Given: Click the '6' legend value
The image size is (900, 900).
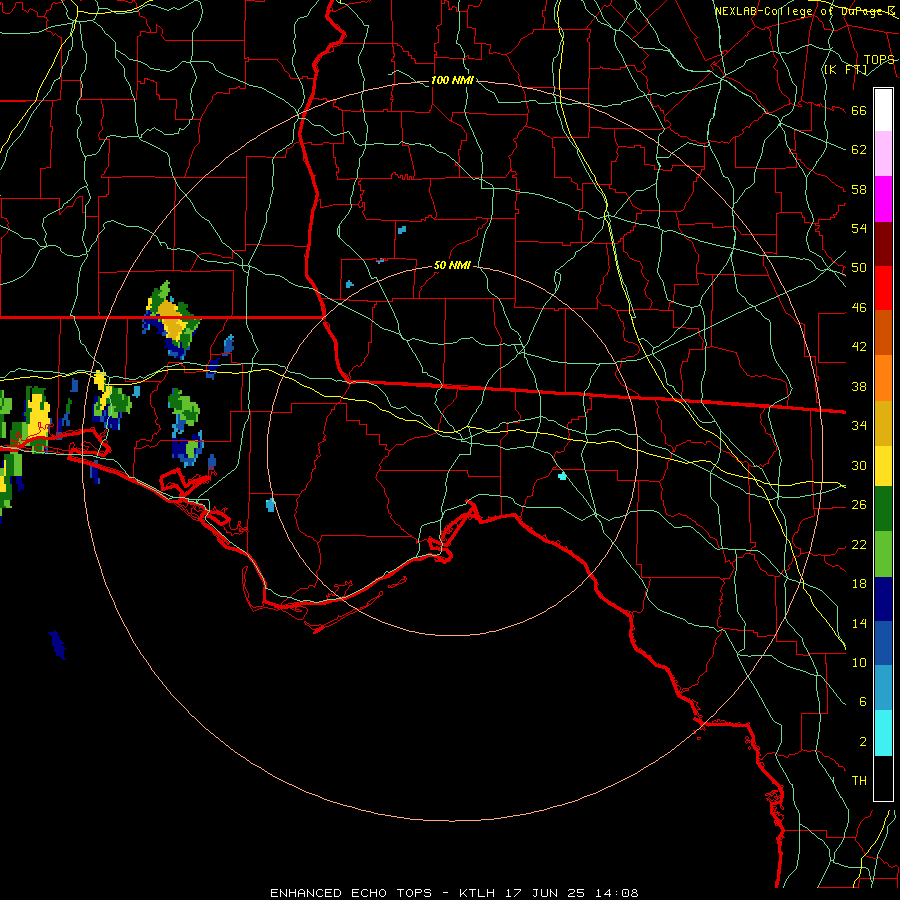Looking at the screenshot, I should (863, 701).
